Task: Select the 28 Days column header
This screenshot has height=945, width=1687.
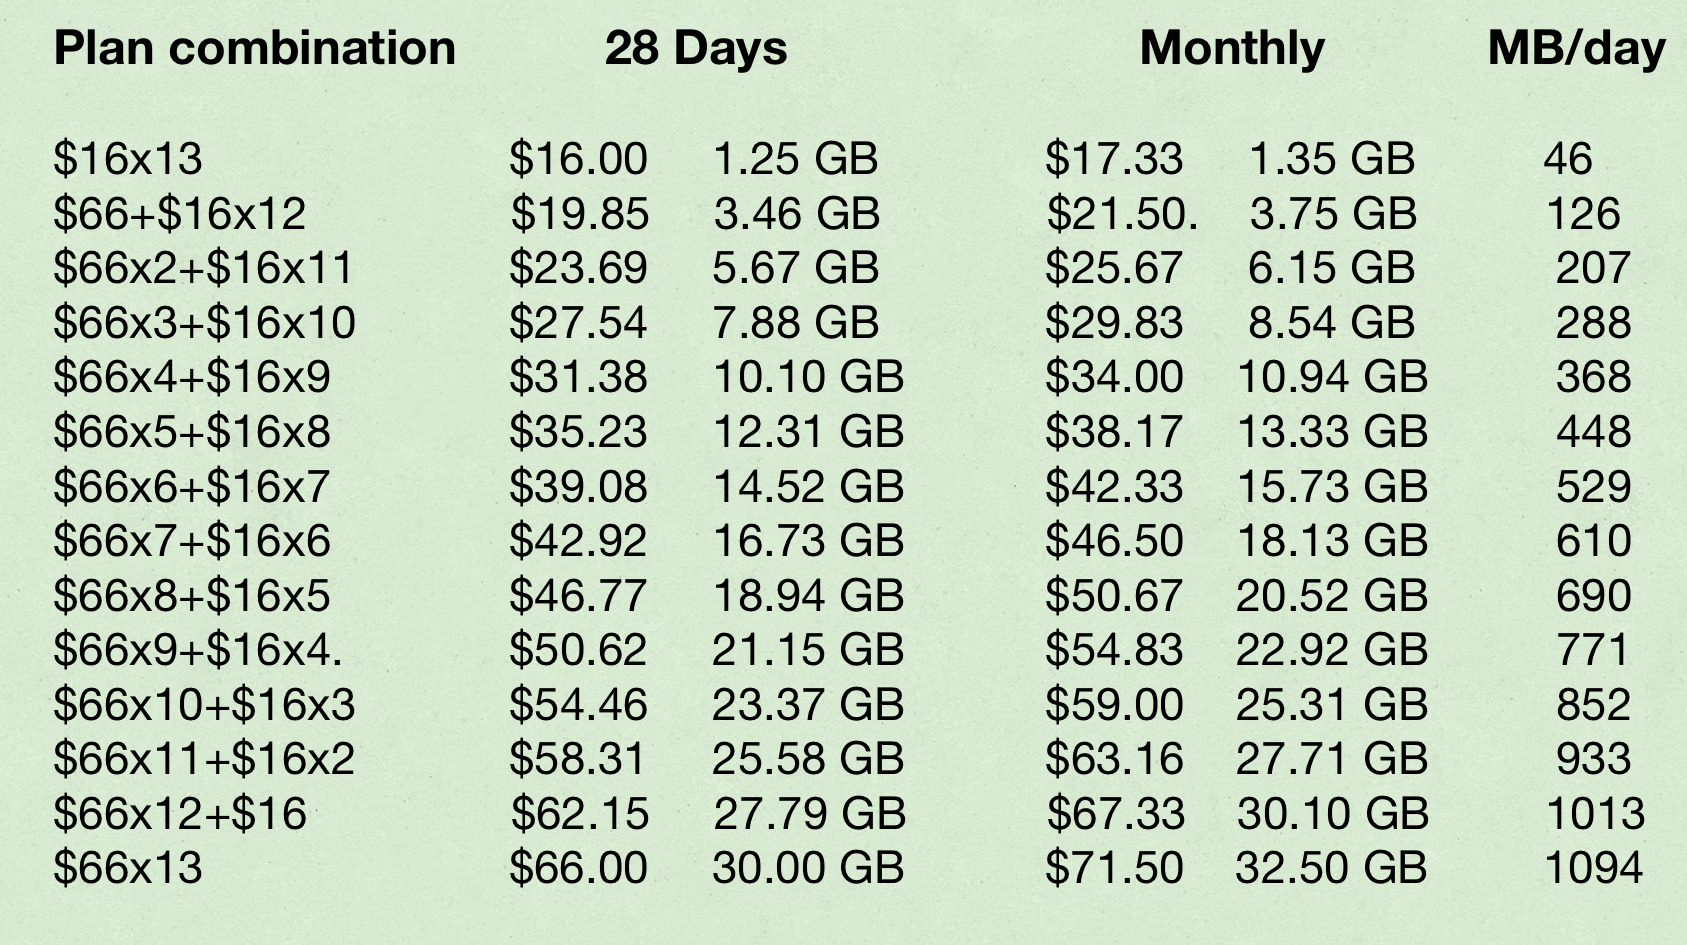Action: click(x=696, y=48)
